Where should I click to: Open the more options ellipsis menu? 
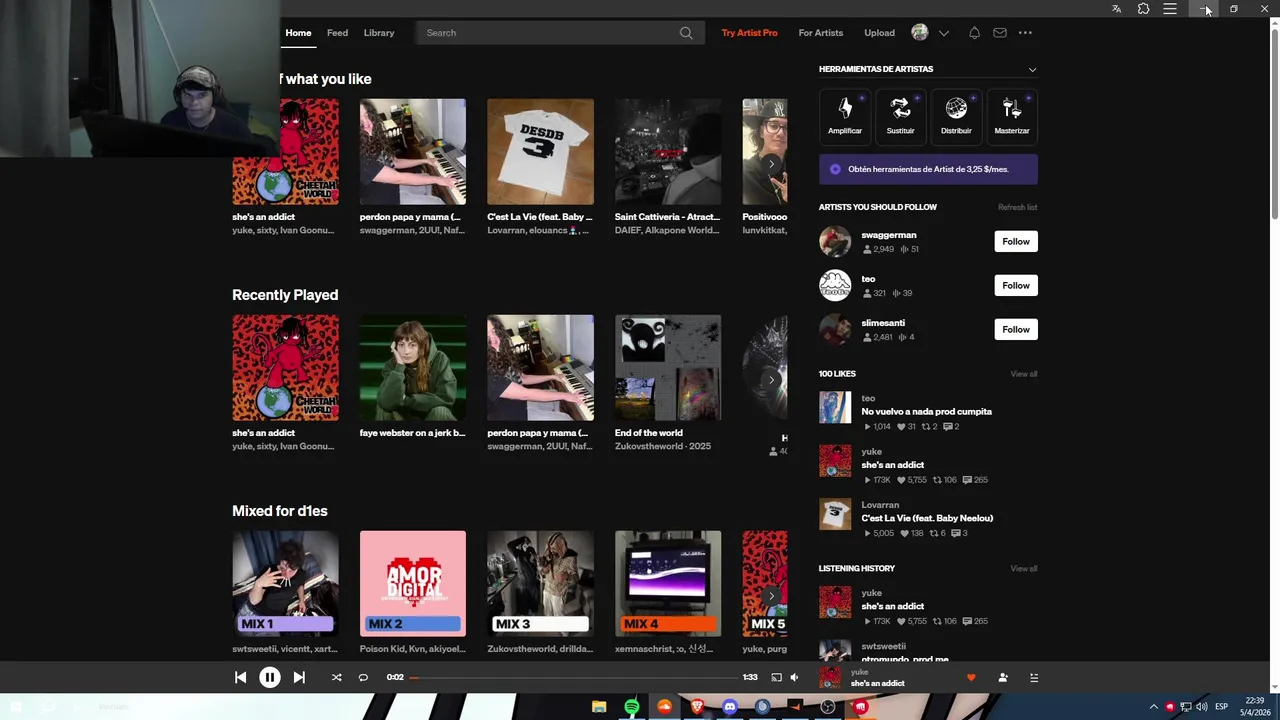pos(1025,33)
